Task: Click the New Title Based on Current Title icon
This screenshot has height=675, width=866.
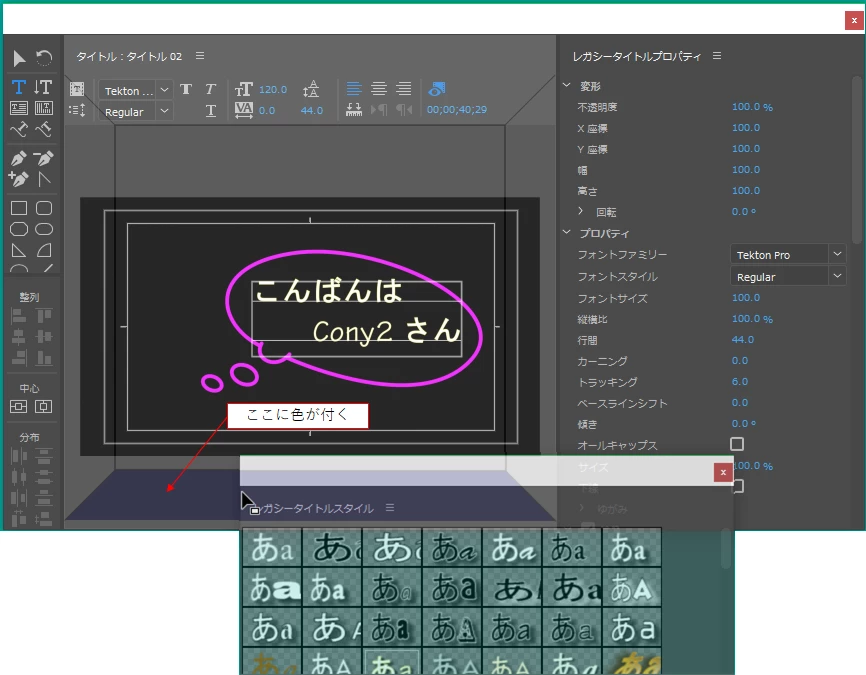Action: 77,89
